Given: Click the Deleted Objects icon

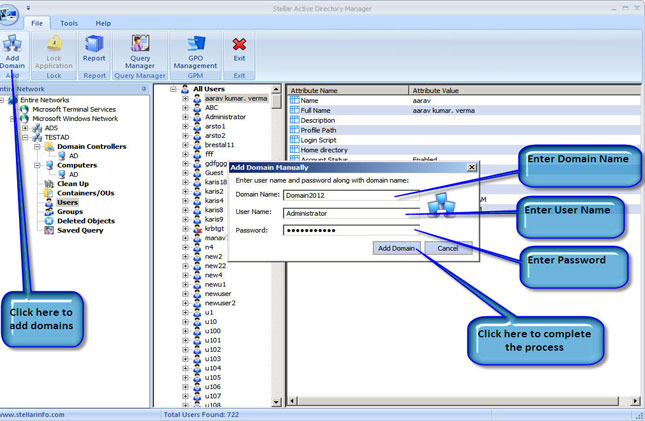Looking at the screenshot, I should [x=49, y=221].
